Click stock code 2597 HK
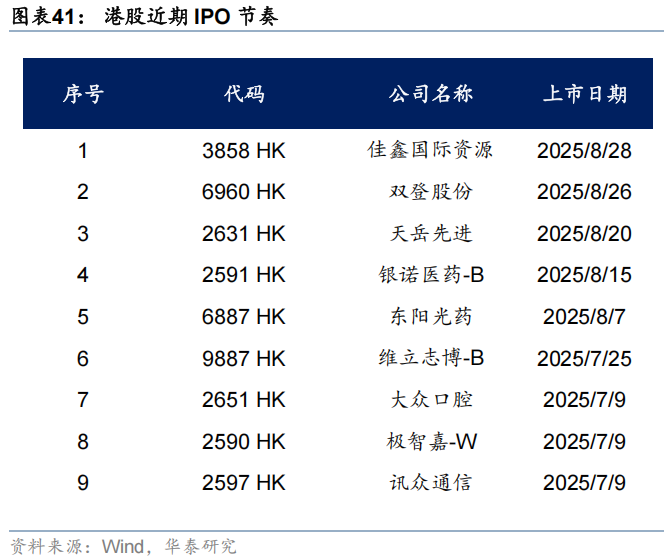The height and width of the screenshot is (558, 664). 244,483
